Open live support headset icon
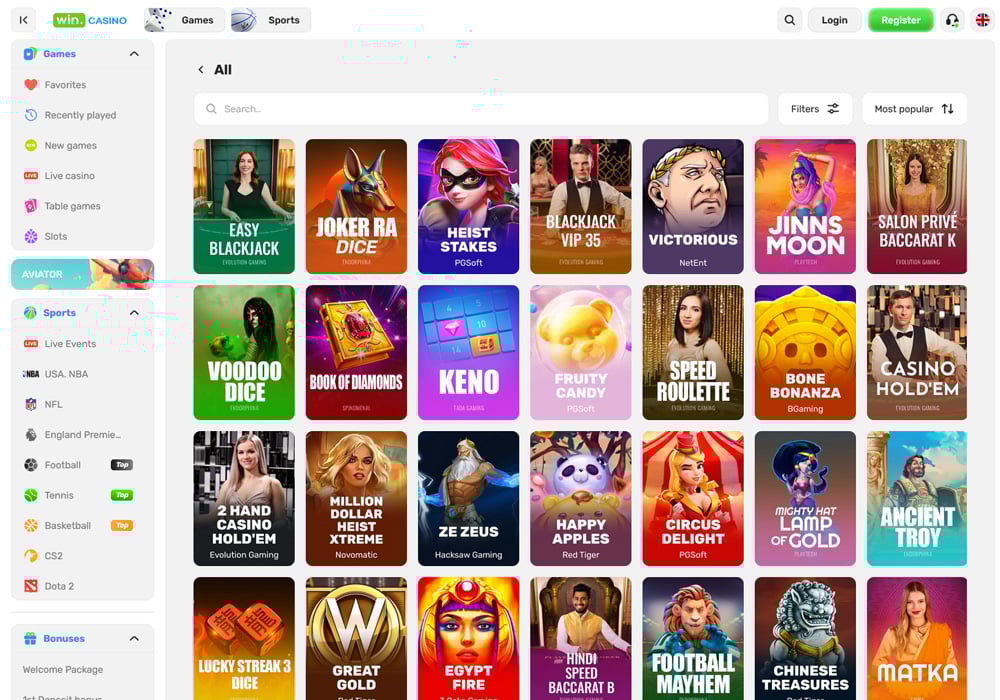The image size is (1000, 700). tap(952, 20)
